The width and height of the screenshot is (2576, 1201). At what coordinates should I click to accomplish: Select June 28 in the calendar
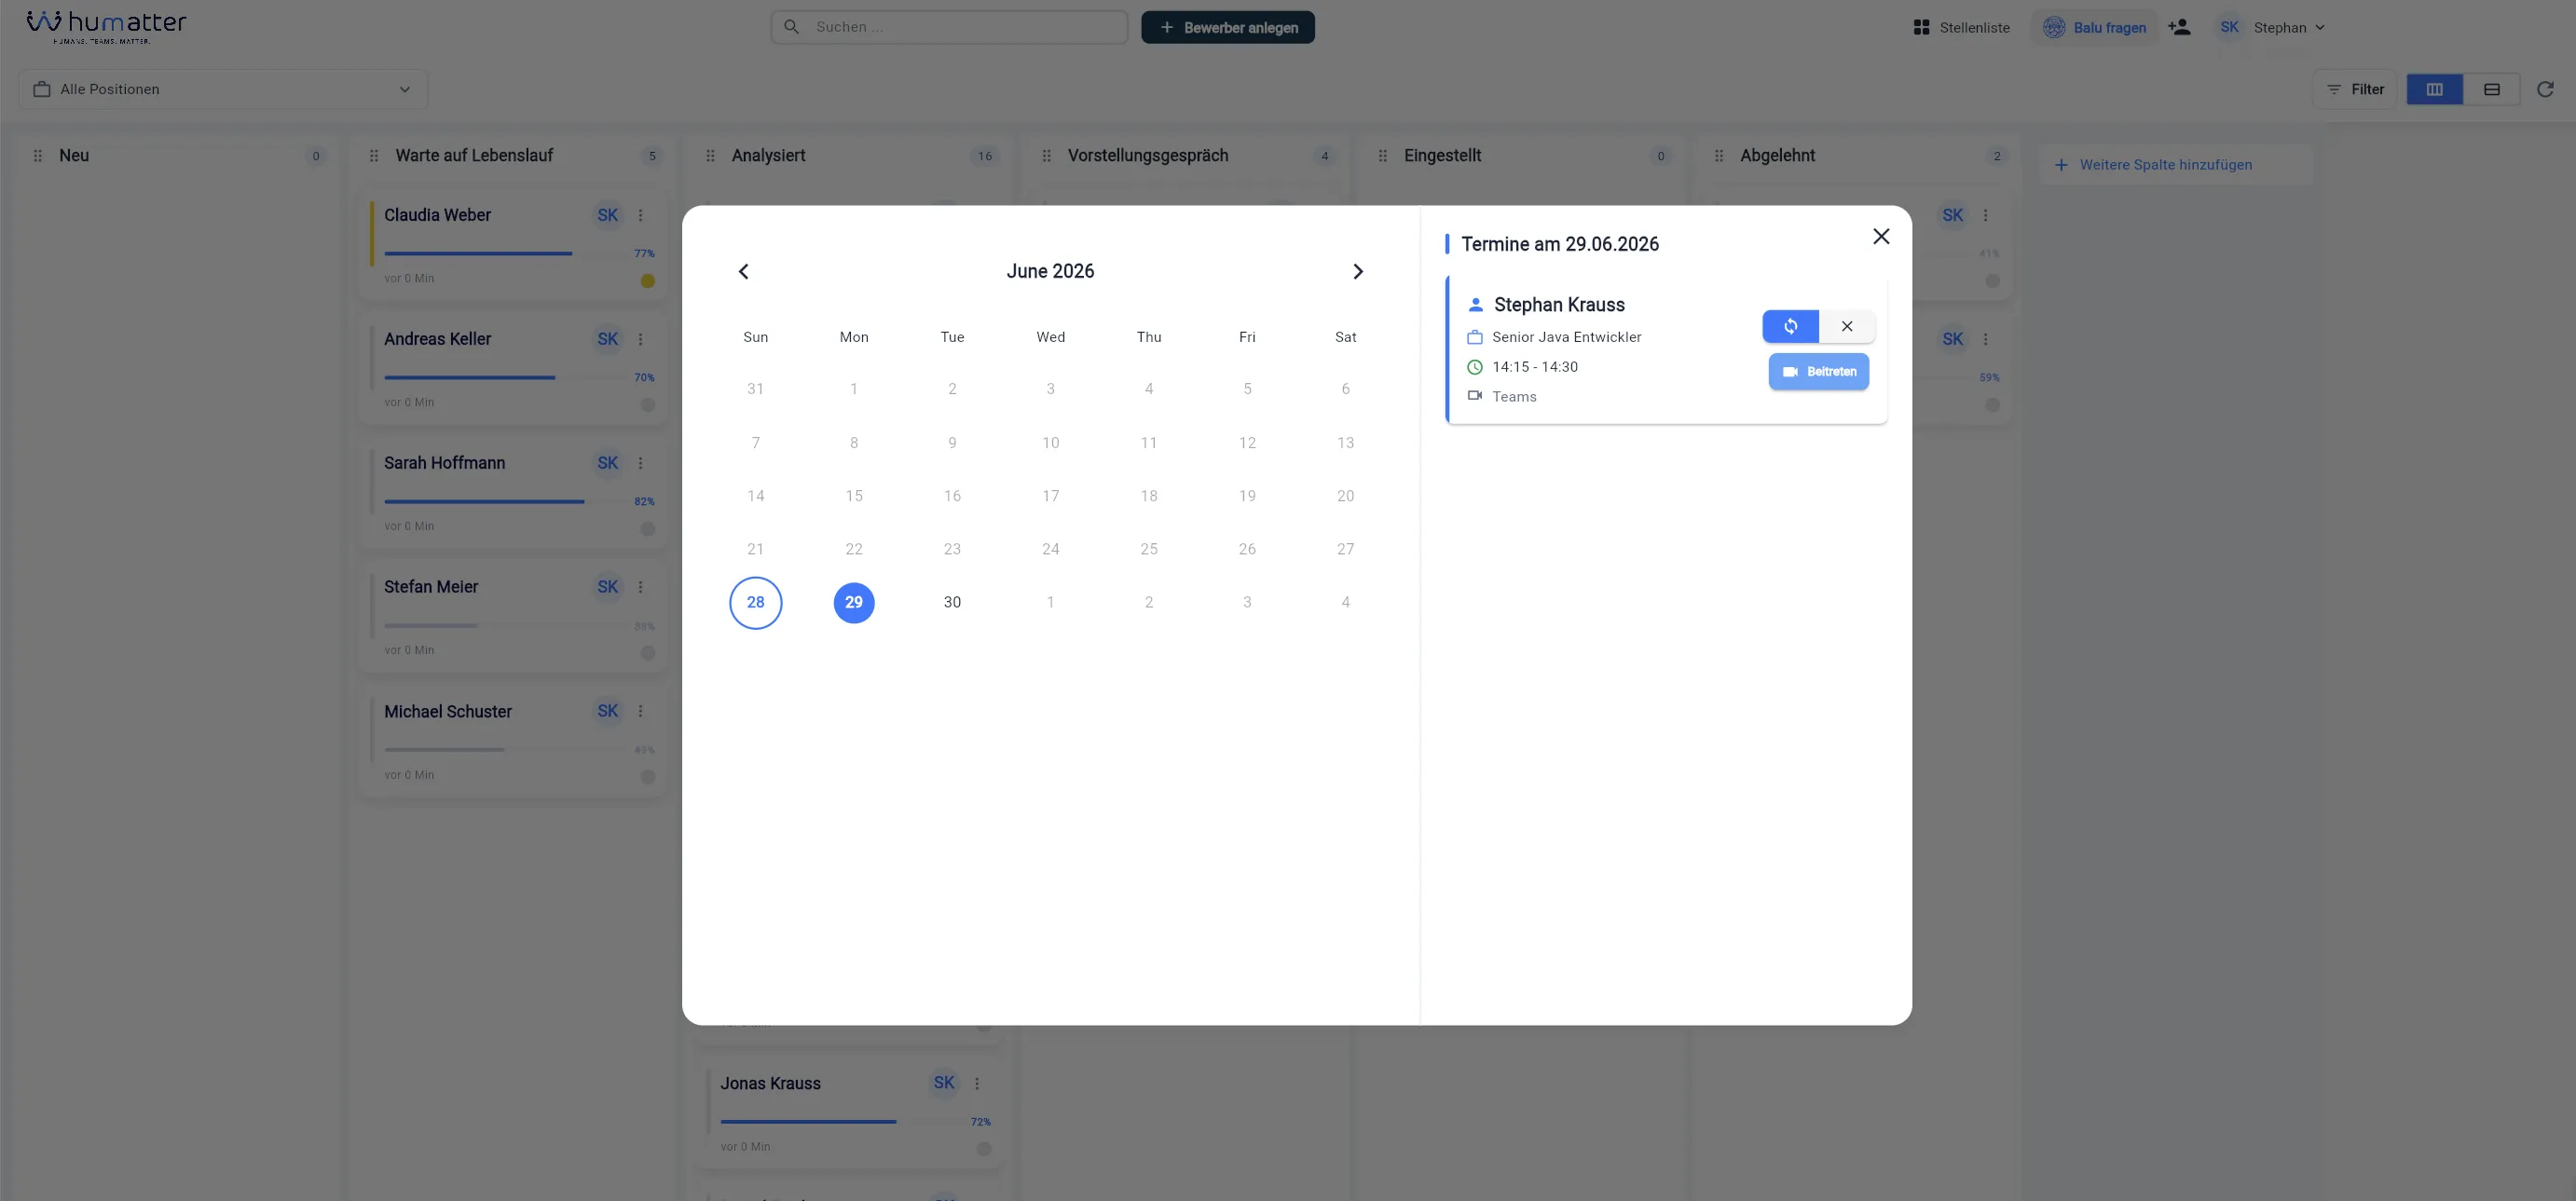[x=755, y=602]
